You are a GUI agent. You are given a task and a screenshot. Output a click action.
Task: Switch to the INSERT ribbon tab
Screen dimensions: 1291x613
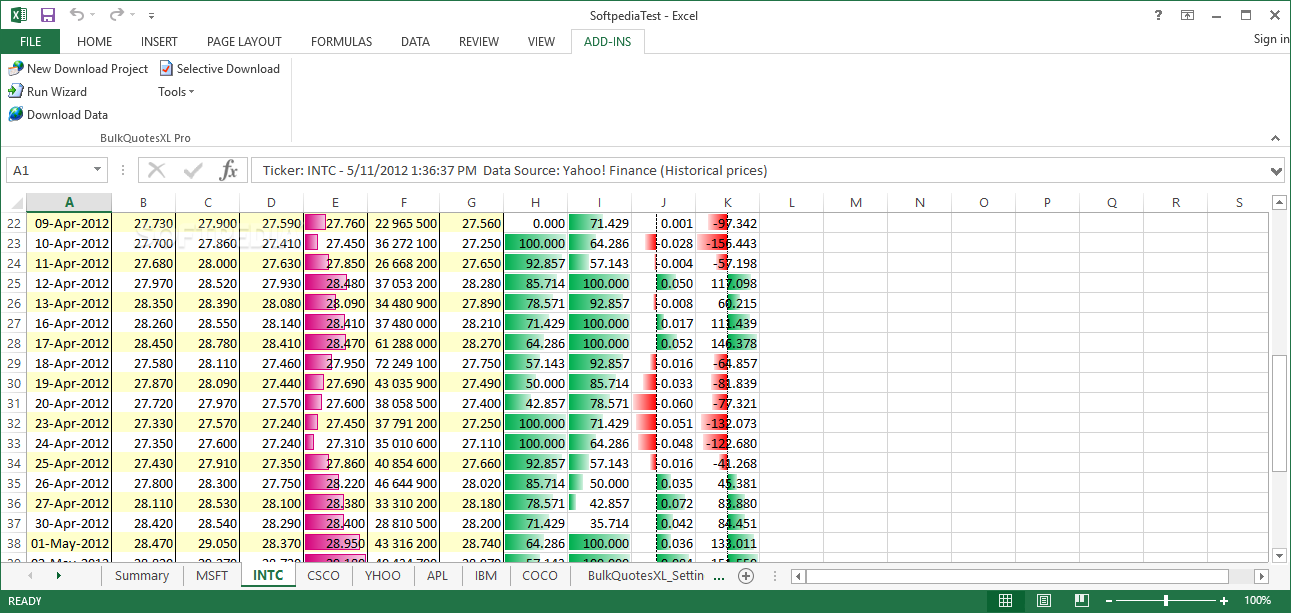click(x=159, y=42)
